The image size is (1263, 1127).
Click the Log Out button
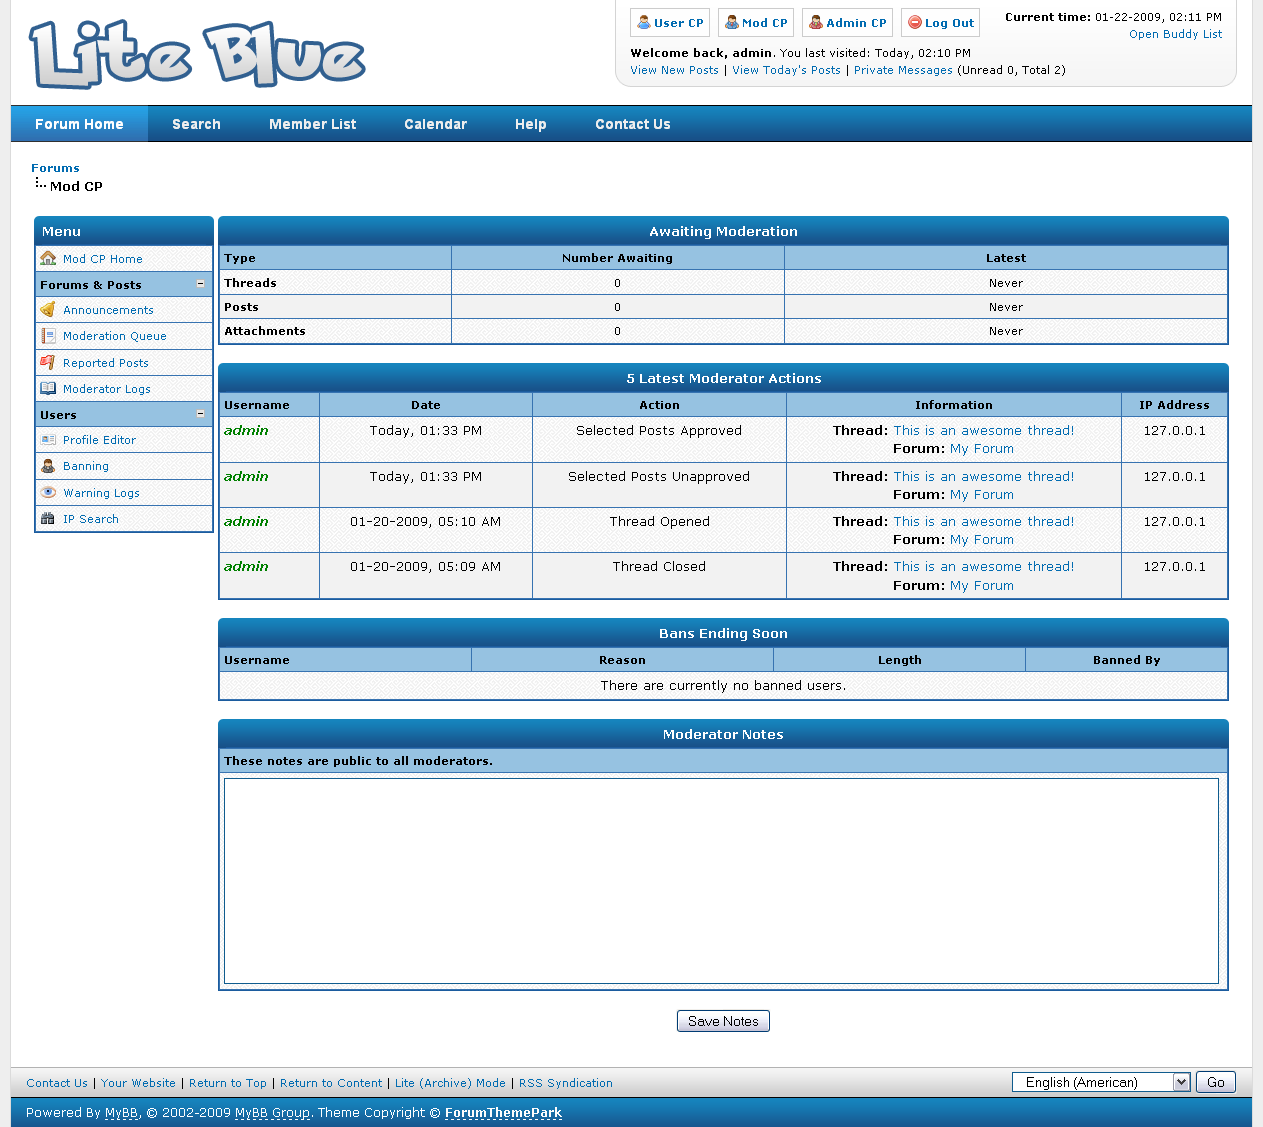(940, 23)
